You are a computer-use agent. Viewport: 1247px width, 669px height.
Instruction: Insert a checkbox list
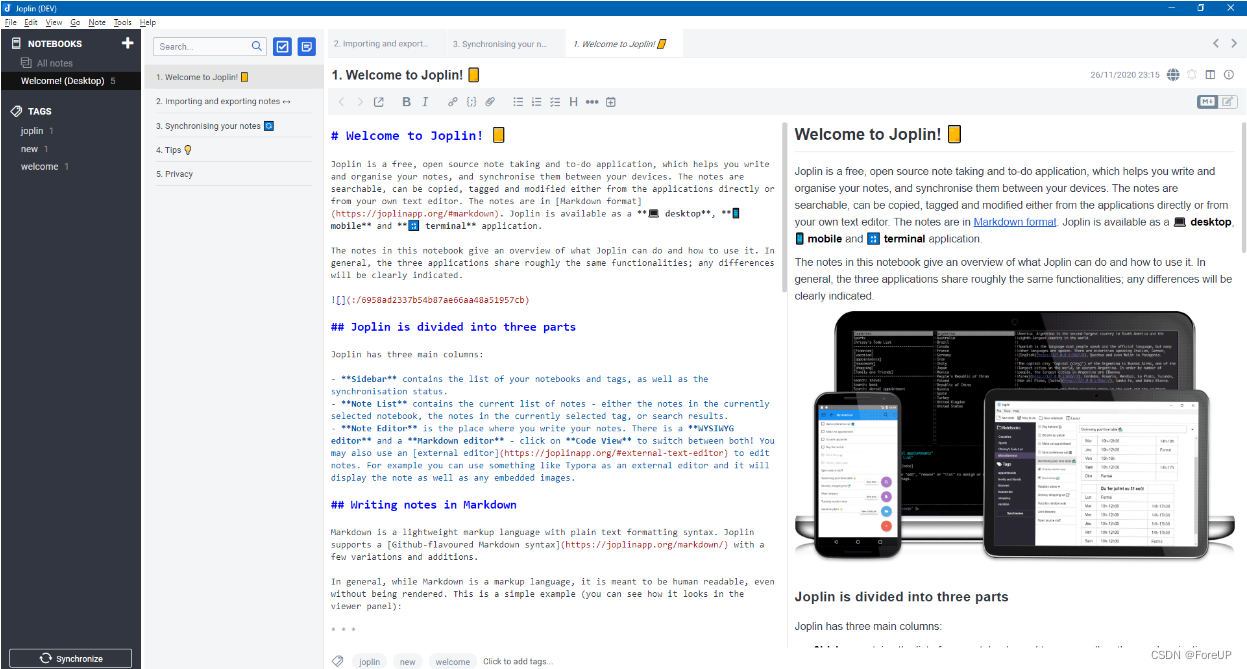click(x=555, y=102)
